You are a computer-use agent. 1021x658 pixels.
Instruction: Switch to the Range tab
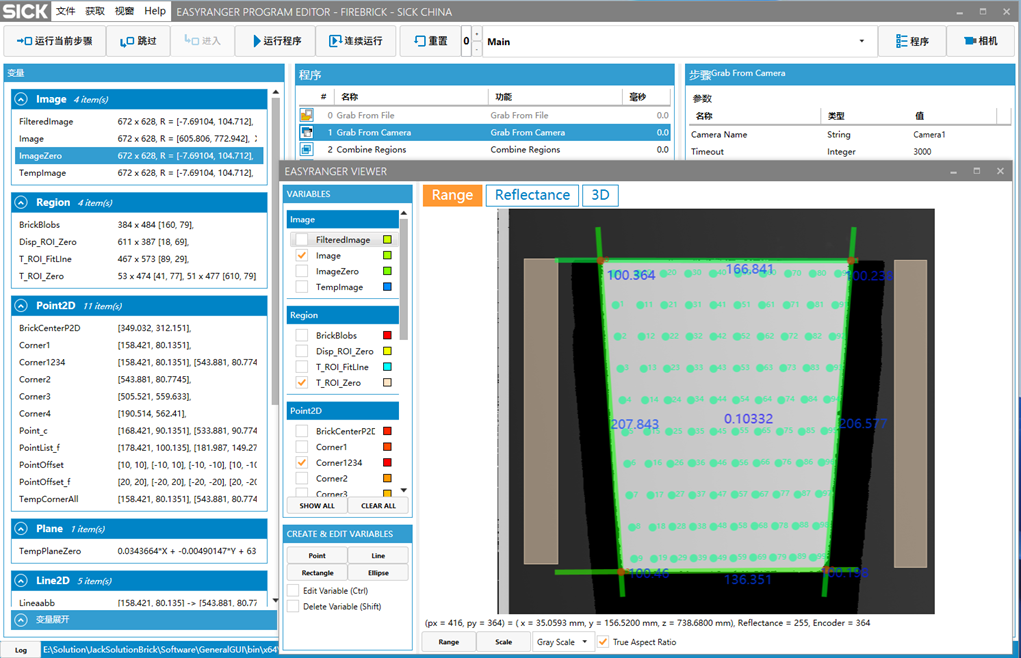[453, 195]
